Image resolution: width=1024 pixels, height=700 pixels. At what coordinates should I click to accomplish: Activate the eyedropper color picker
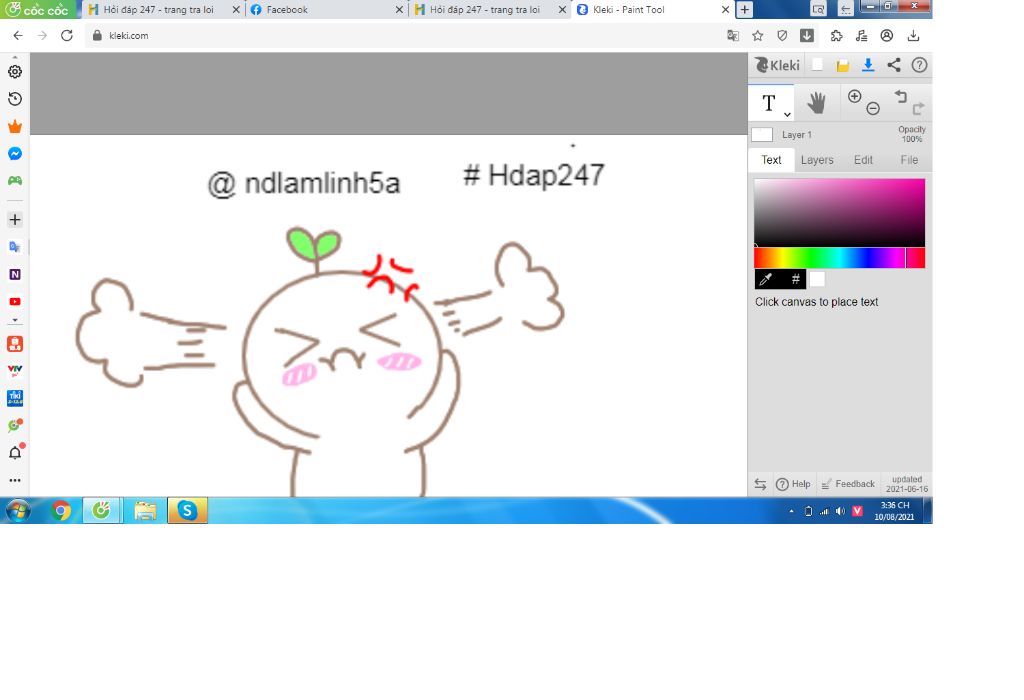[x=767, y=279]
